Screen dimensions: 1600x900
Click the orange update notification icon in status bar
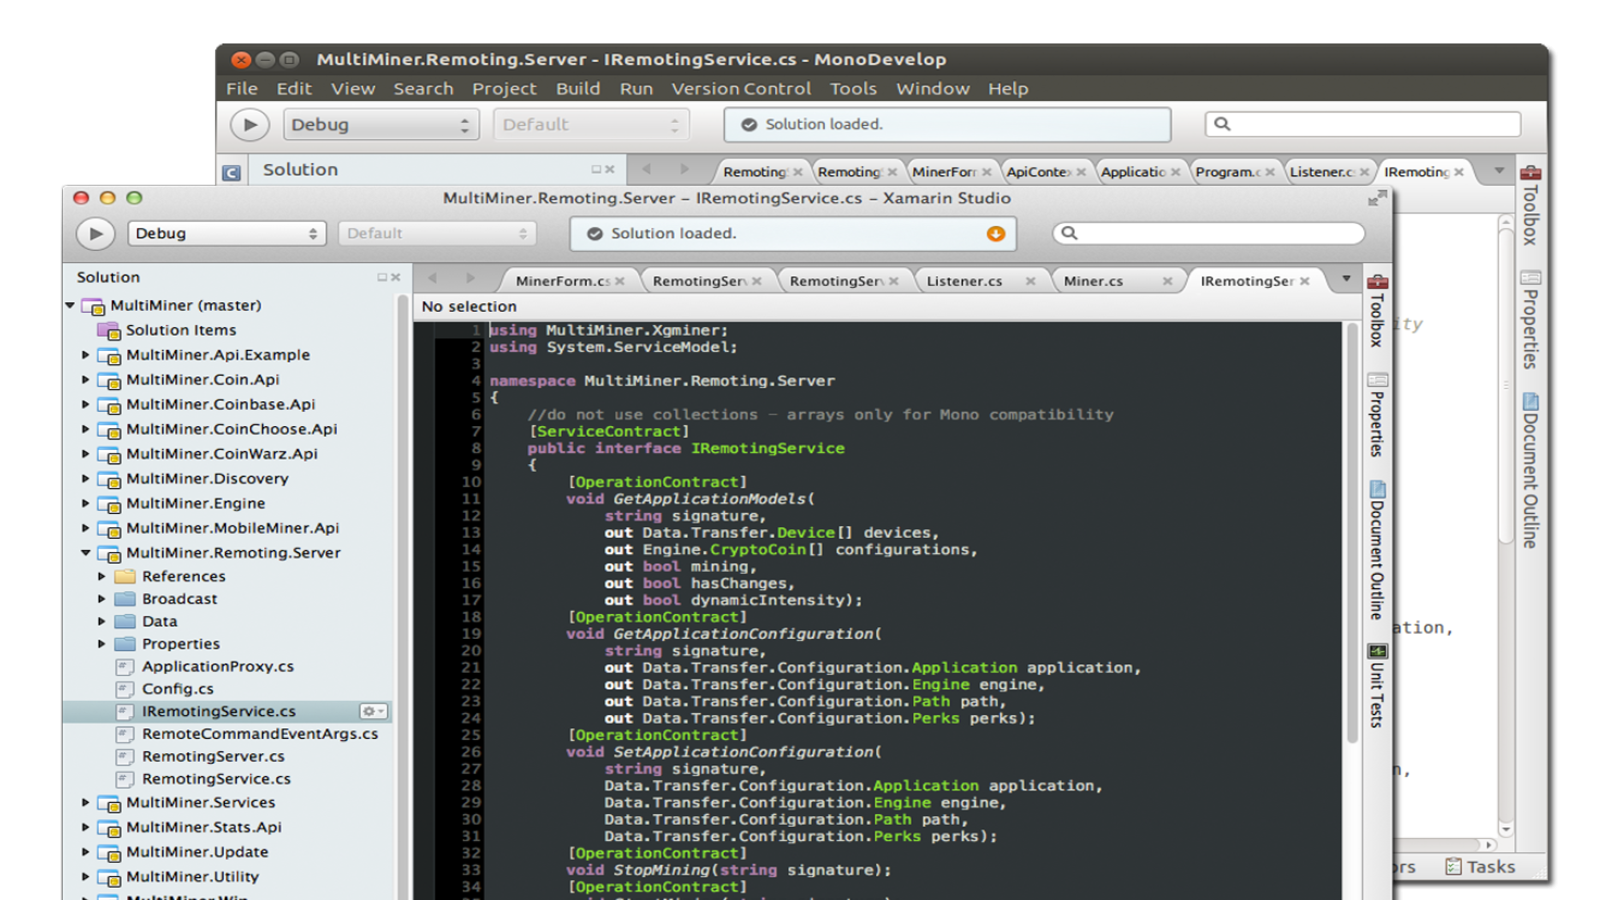995,234
